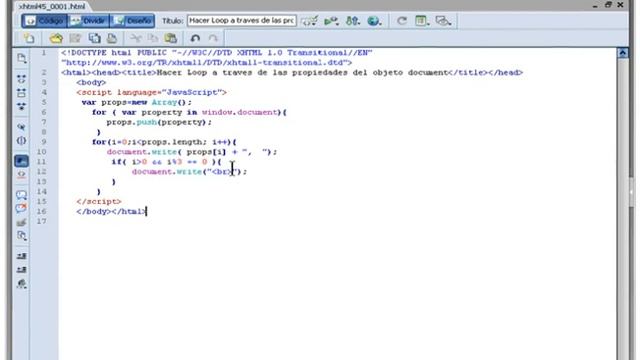
Task: Click the Redo arrow
Action: (x=213, y=38)
